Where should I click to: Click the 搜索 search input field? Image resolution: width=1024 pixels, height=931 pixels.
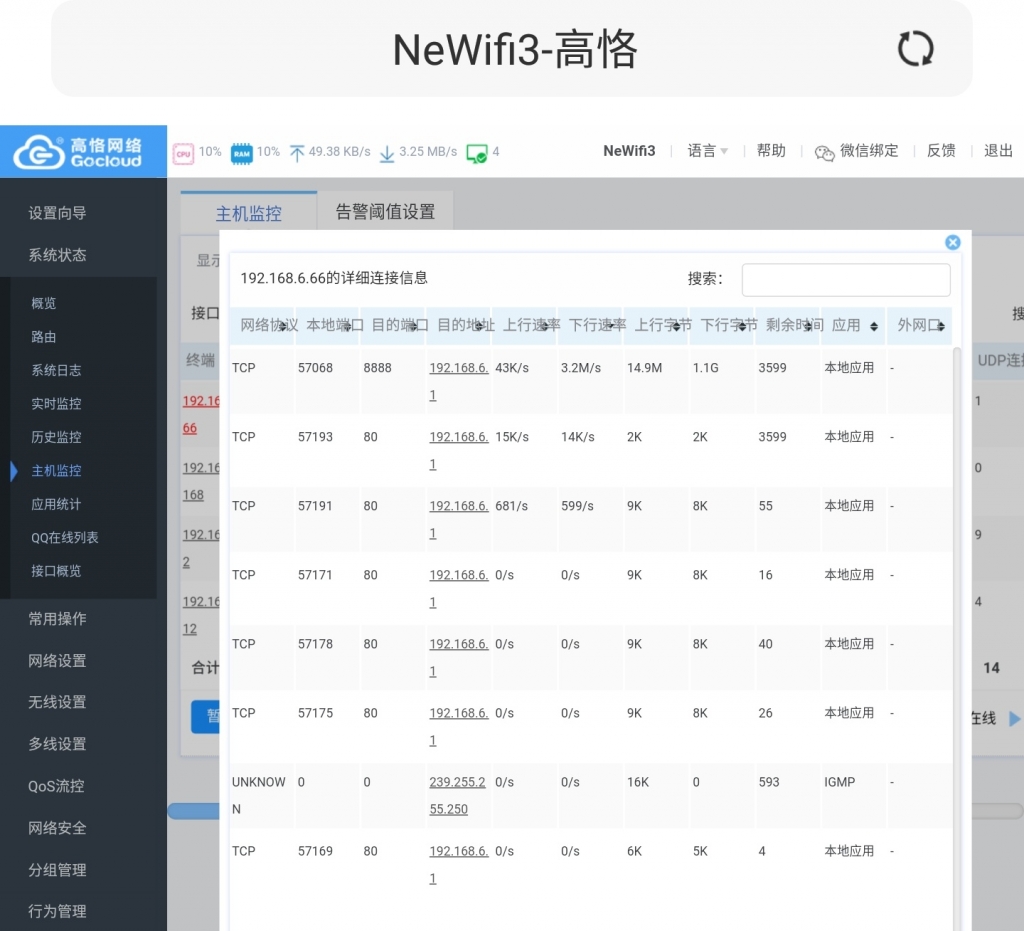[845, 280]
